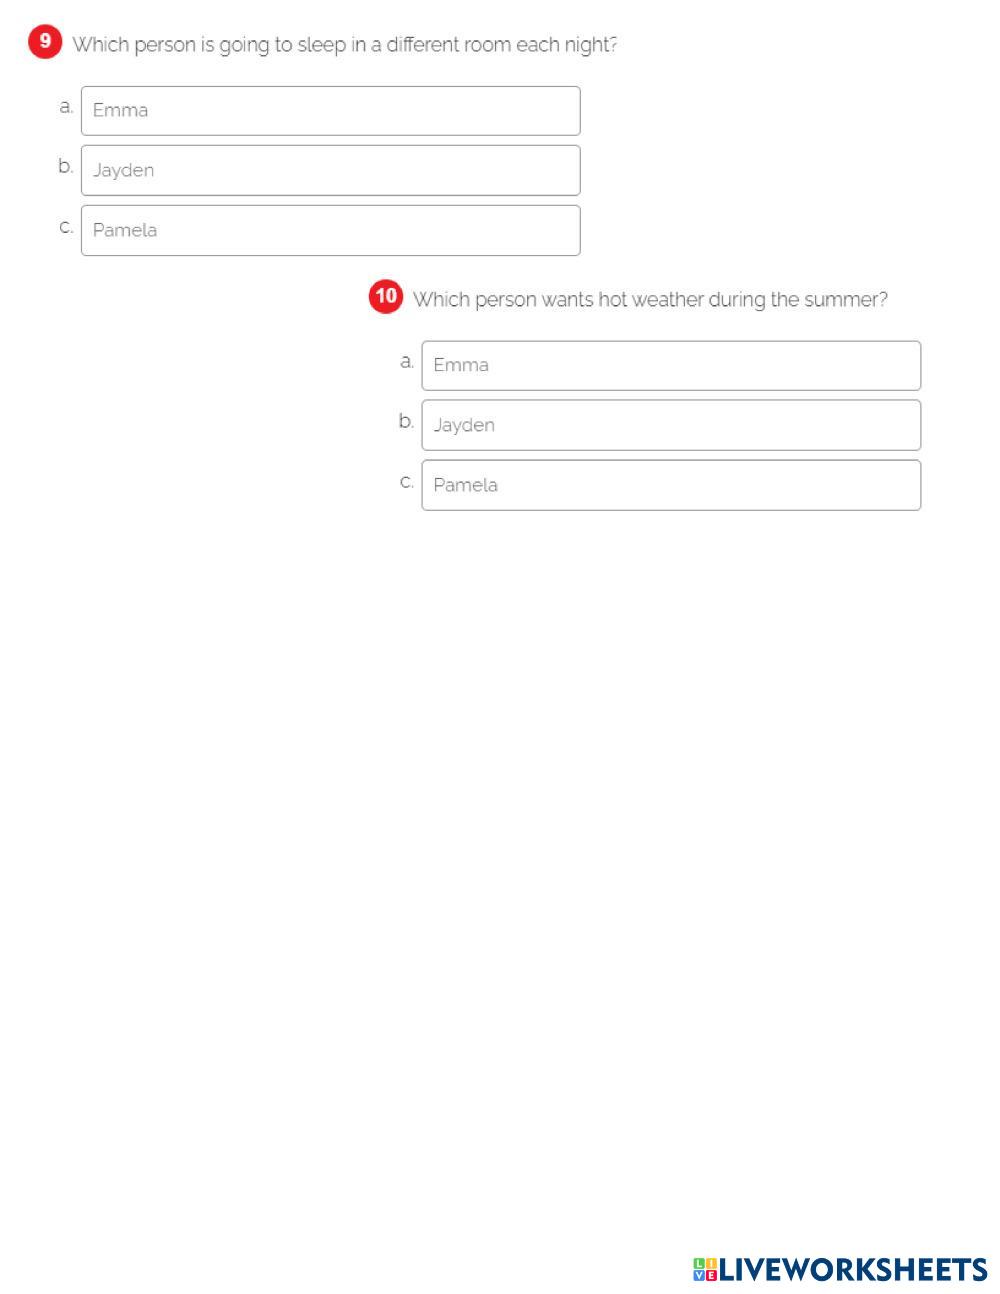The height and width of the screenshot is (1294, 1000).
Task: Click the 'a.' label in question 10
Action: coord(406,361)
